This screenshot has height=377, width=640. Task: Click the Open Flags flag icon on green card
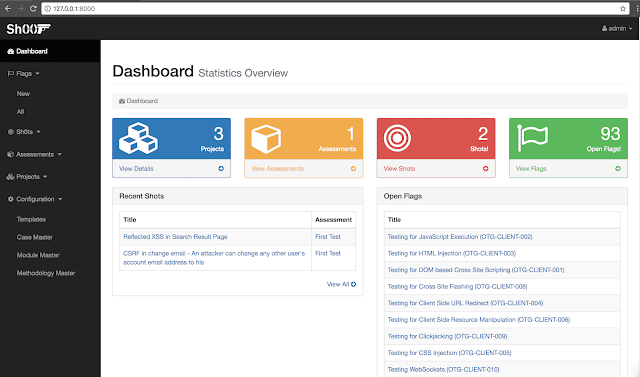click(532, 138)
